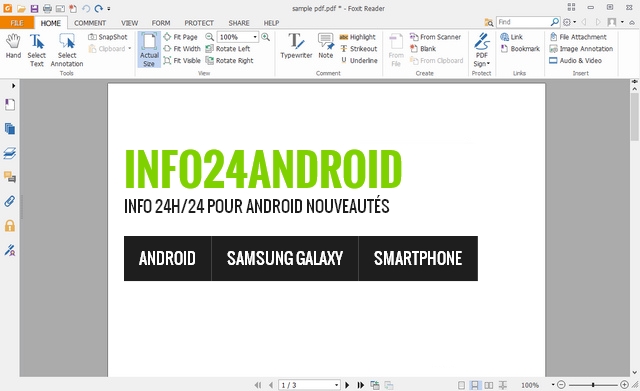Switch to the HOME tab
The image size is (640, 391).
tap(51, 23)
